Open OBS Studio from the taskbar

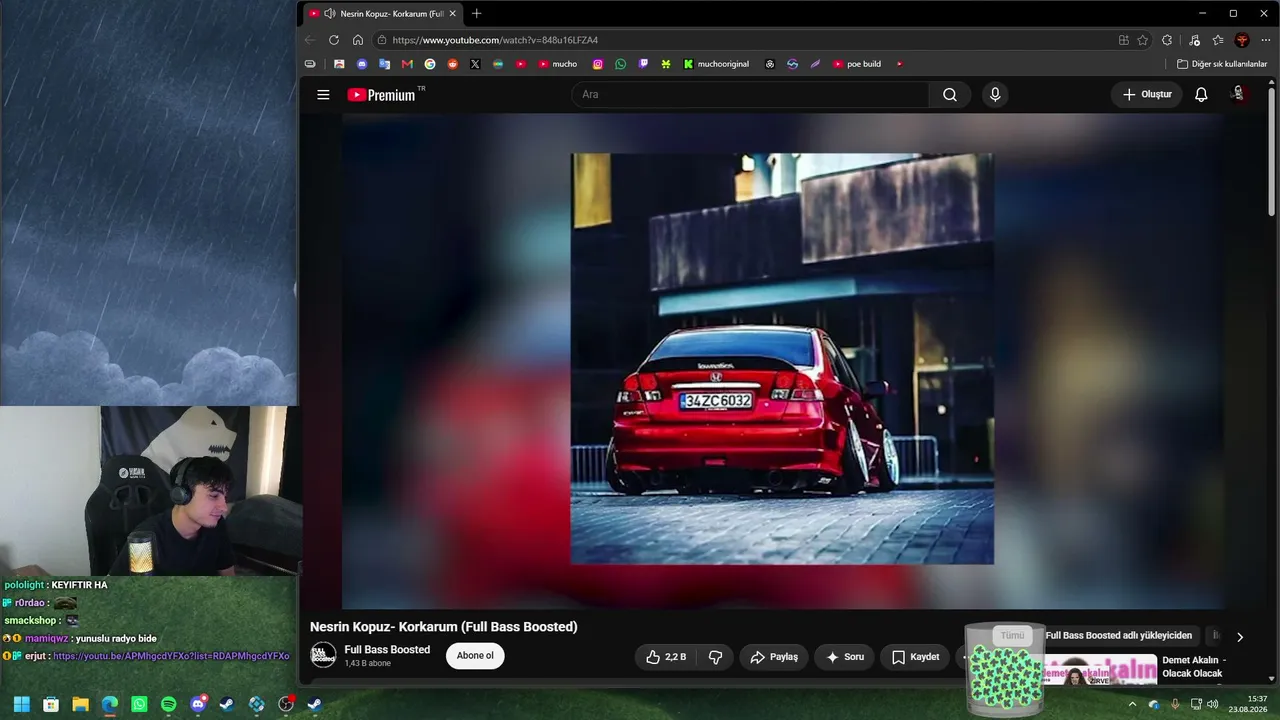pos(286,704)
